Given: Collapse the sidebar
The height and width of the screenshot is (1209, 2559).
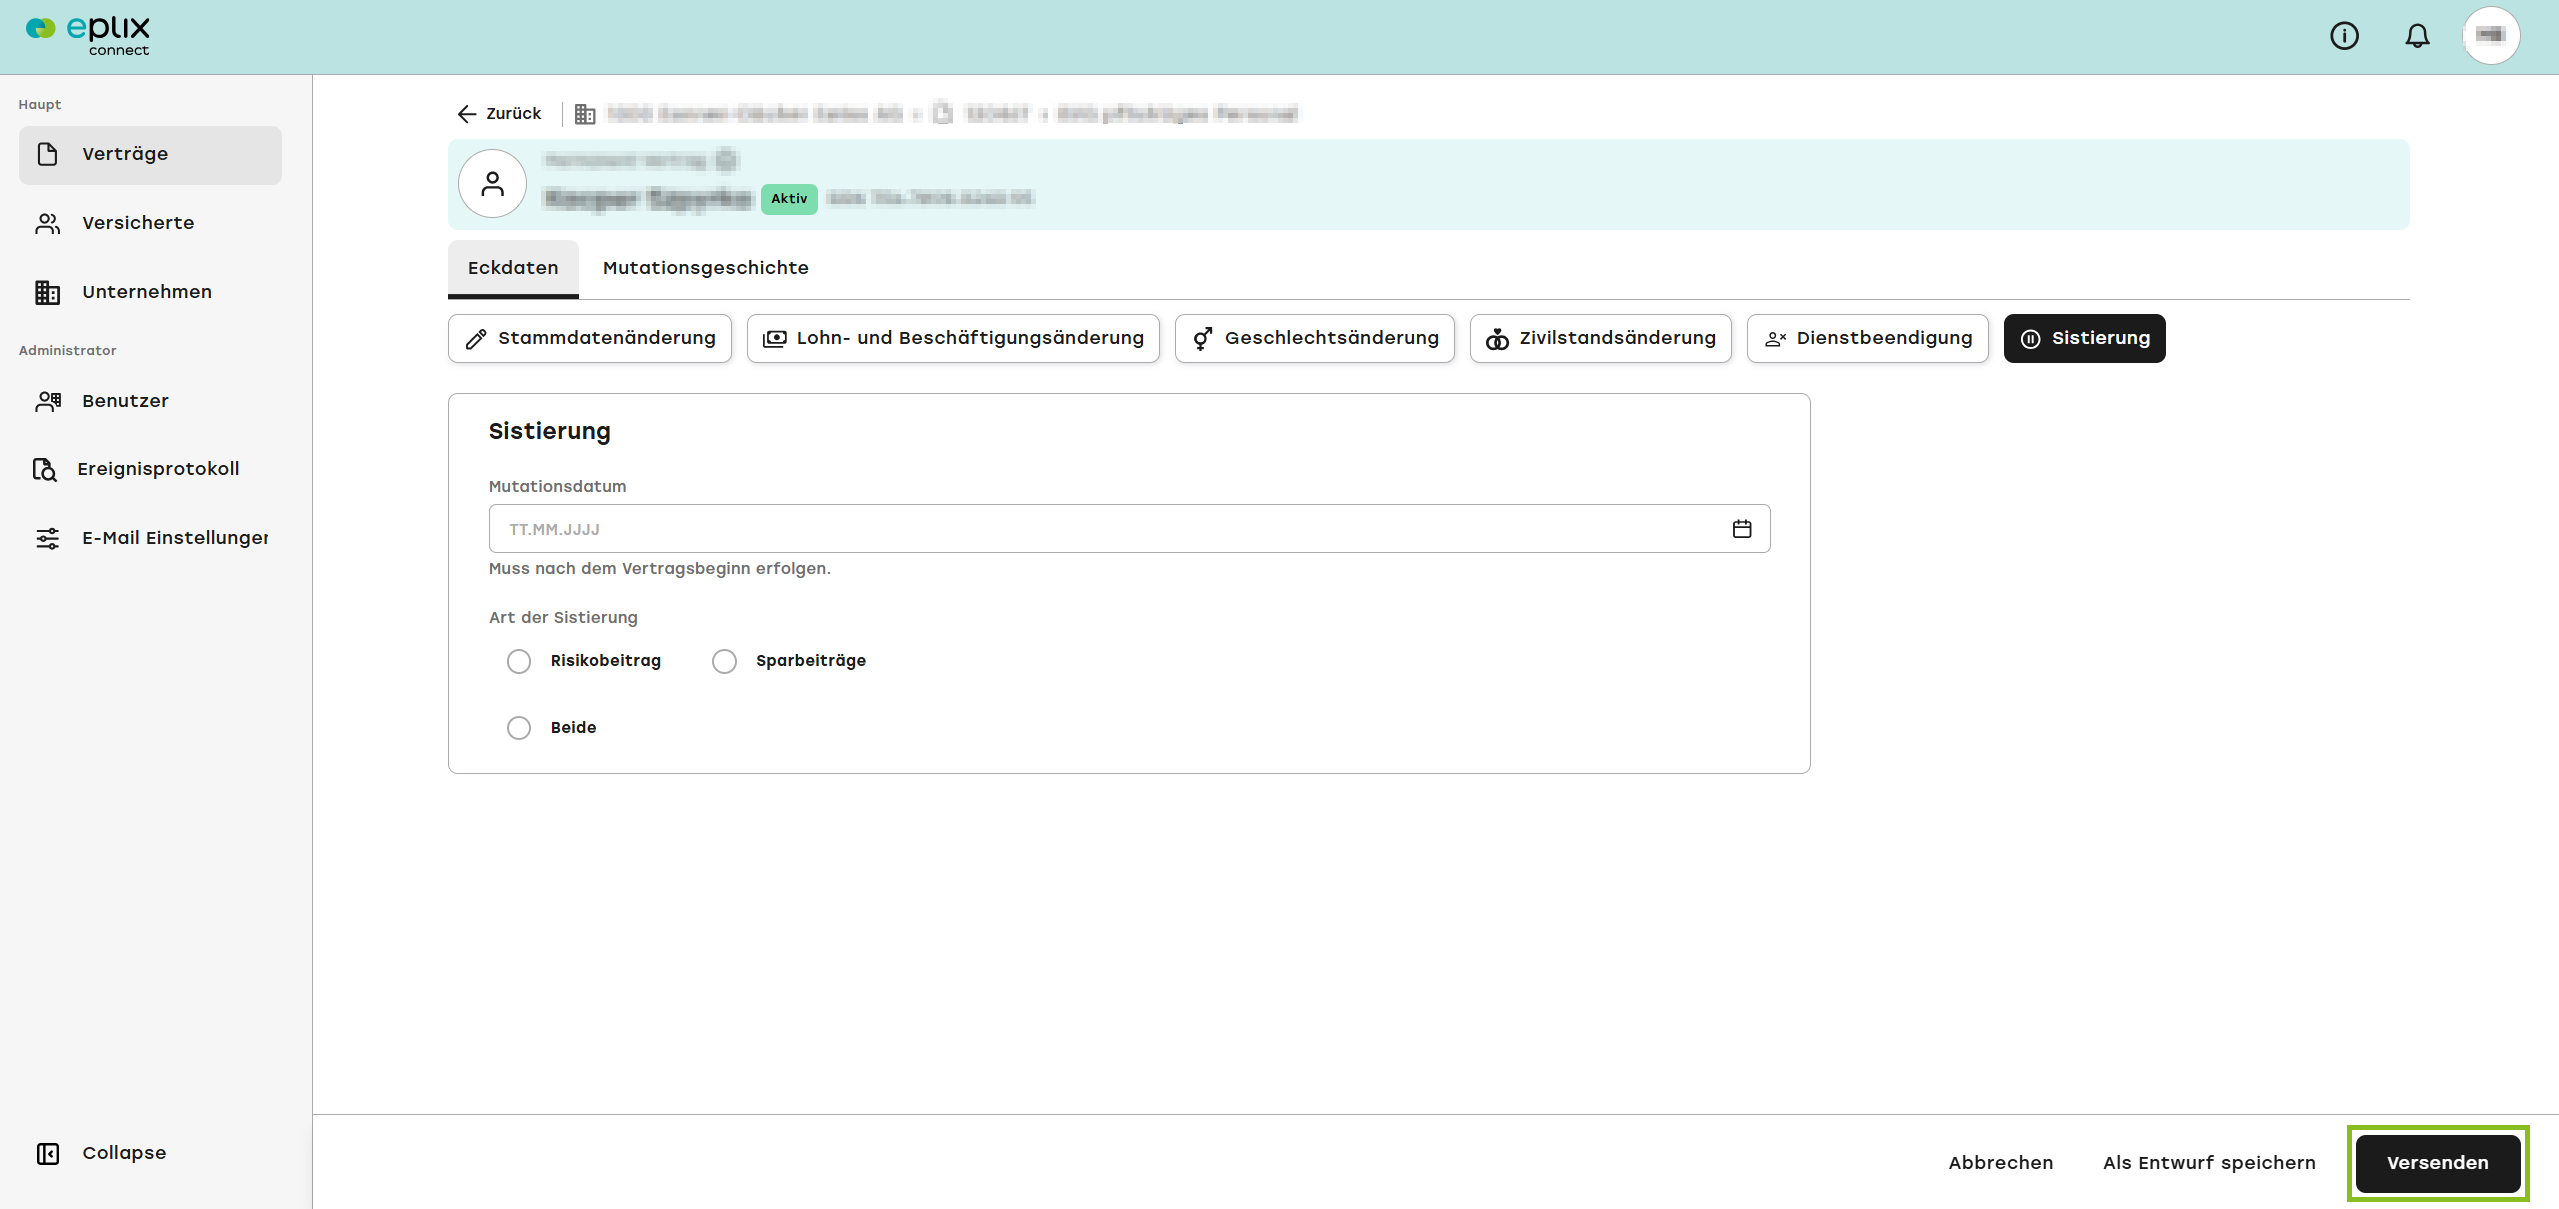Looking at the screenshot, I should (x=101, y=1153).
